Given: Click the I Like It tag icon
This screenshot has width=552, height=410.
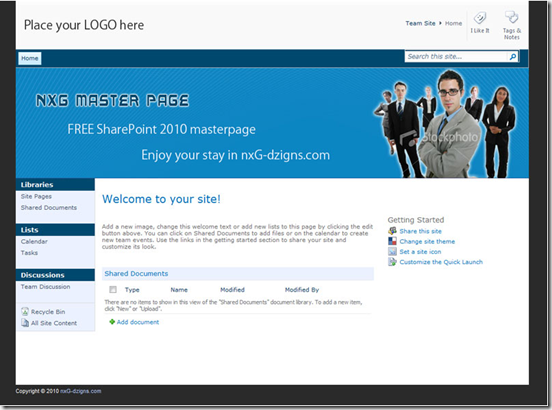Looking at the screenshot, I should point(479,18).
